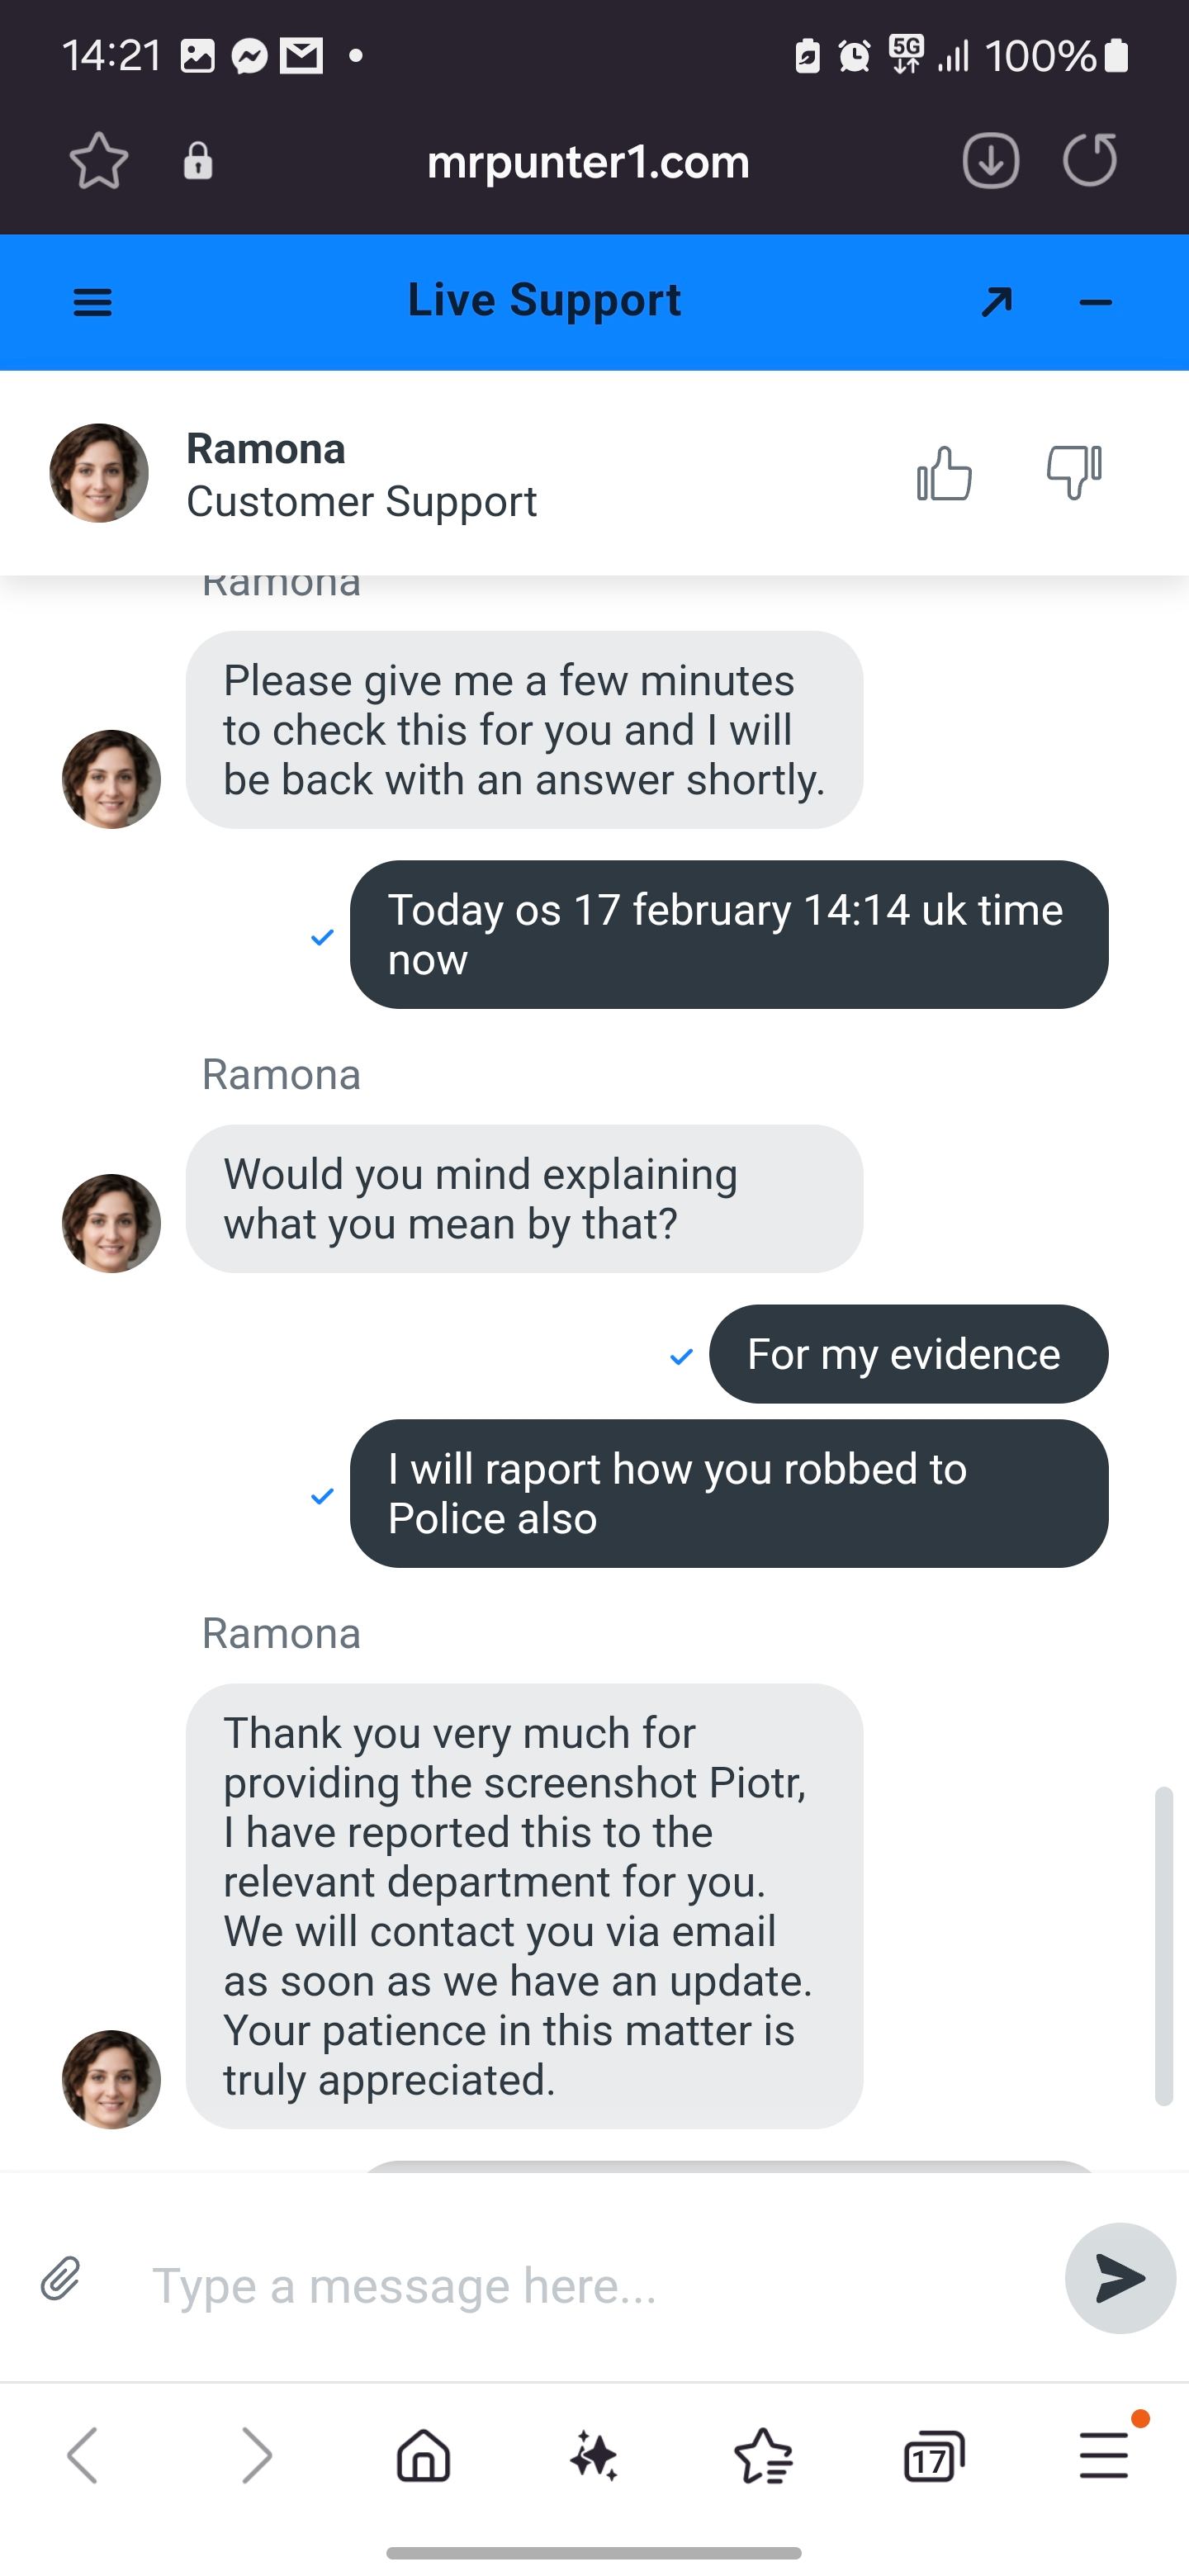This screenshot has height=2576, width=1189.
Task: Go back in browser navigation
Action: 82,2456
